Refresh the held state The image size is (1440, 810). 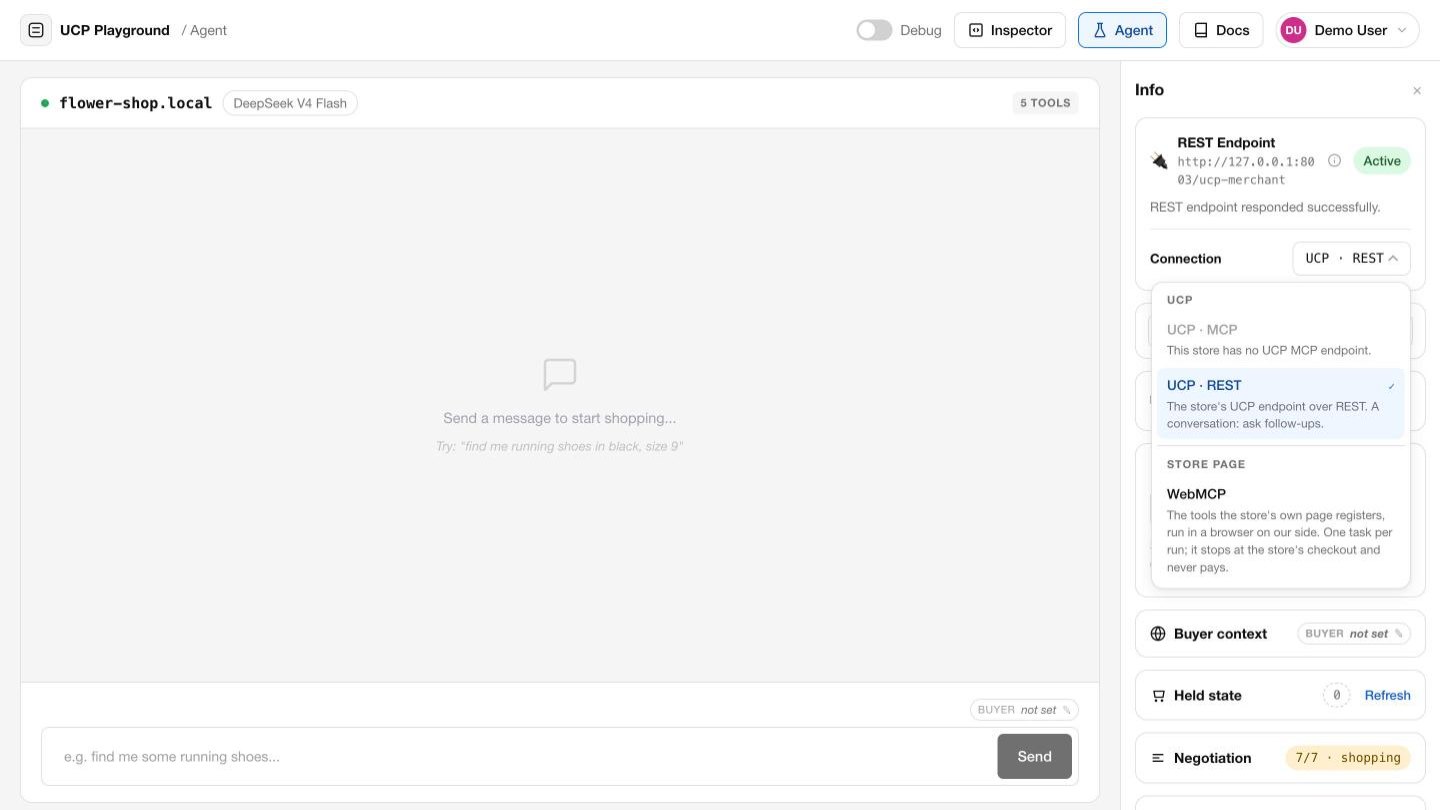(x=1387, y=696)
